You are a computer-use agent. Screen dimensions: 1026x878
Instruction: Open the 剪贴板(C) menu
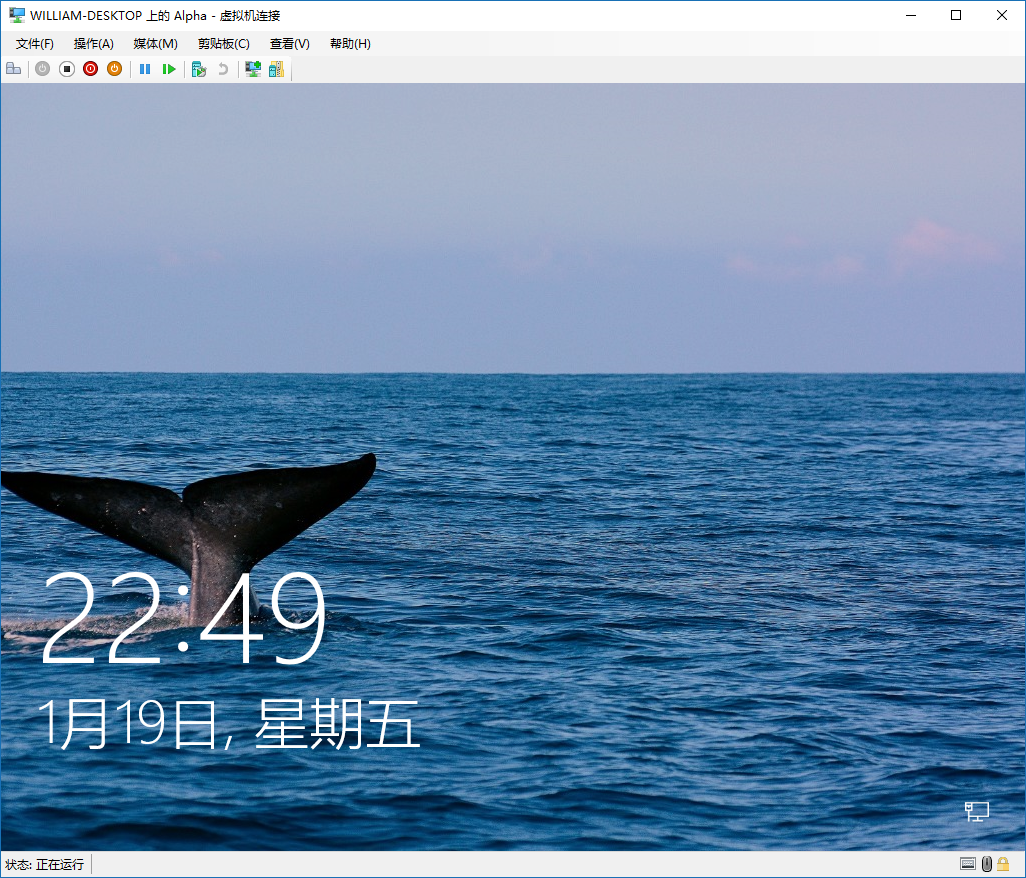(222, 43)
